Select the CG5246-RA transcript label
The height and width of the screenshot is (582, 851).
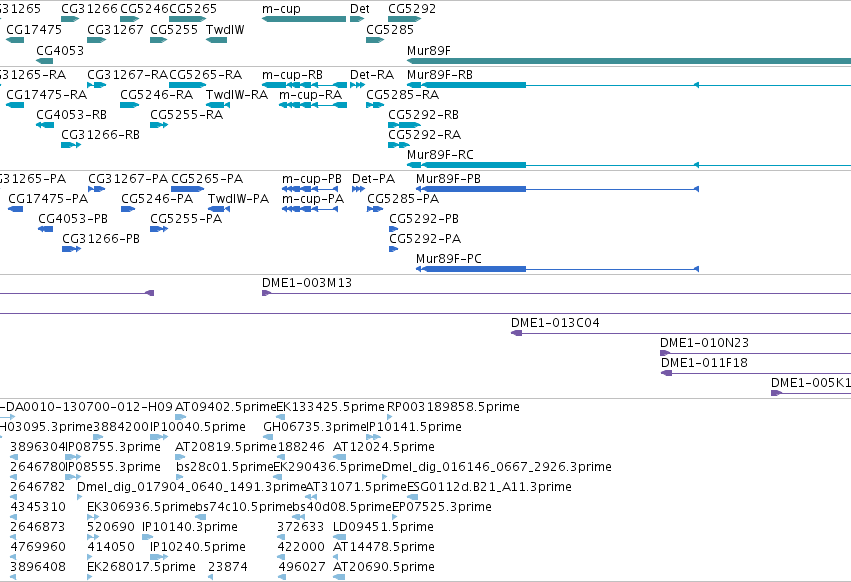[156, 94]
